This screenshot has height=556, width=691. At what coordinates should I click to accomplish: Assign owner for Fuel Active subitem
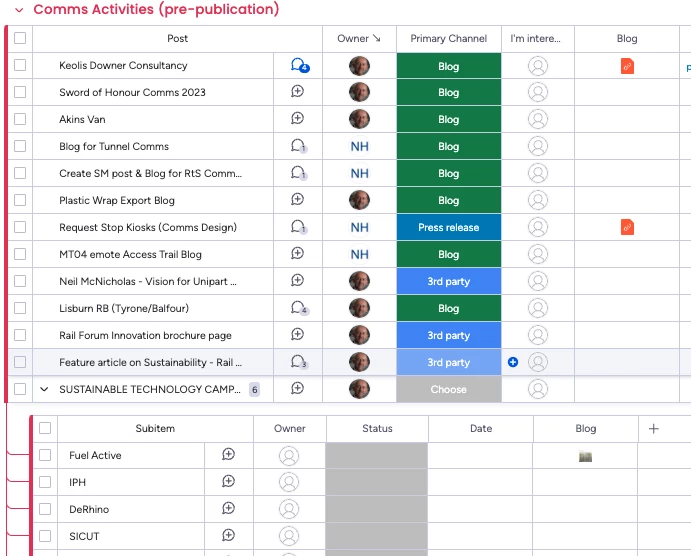coord(289,456)
